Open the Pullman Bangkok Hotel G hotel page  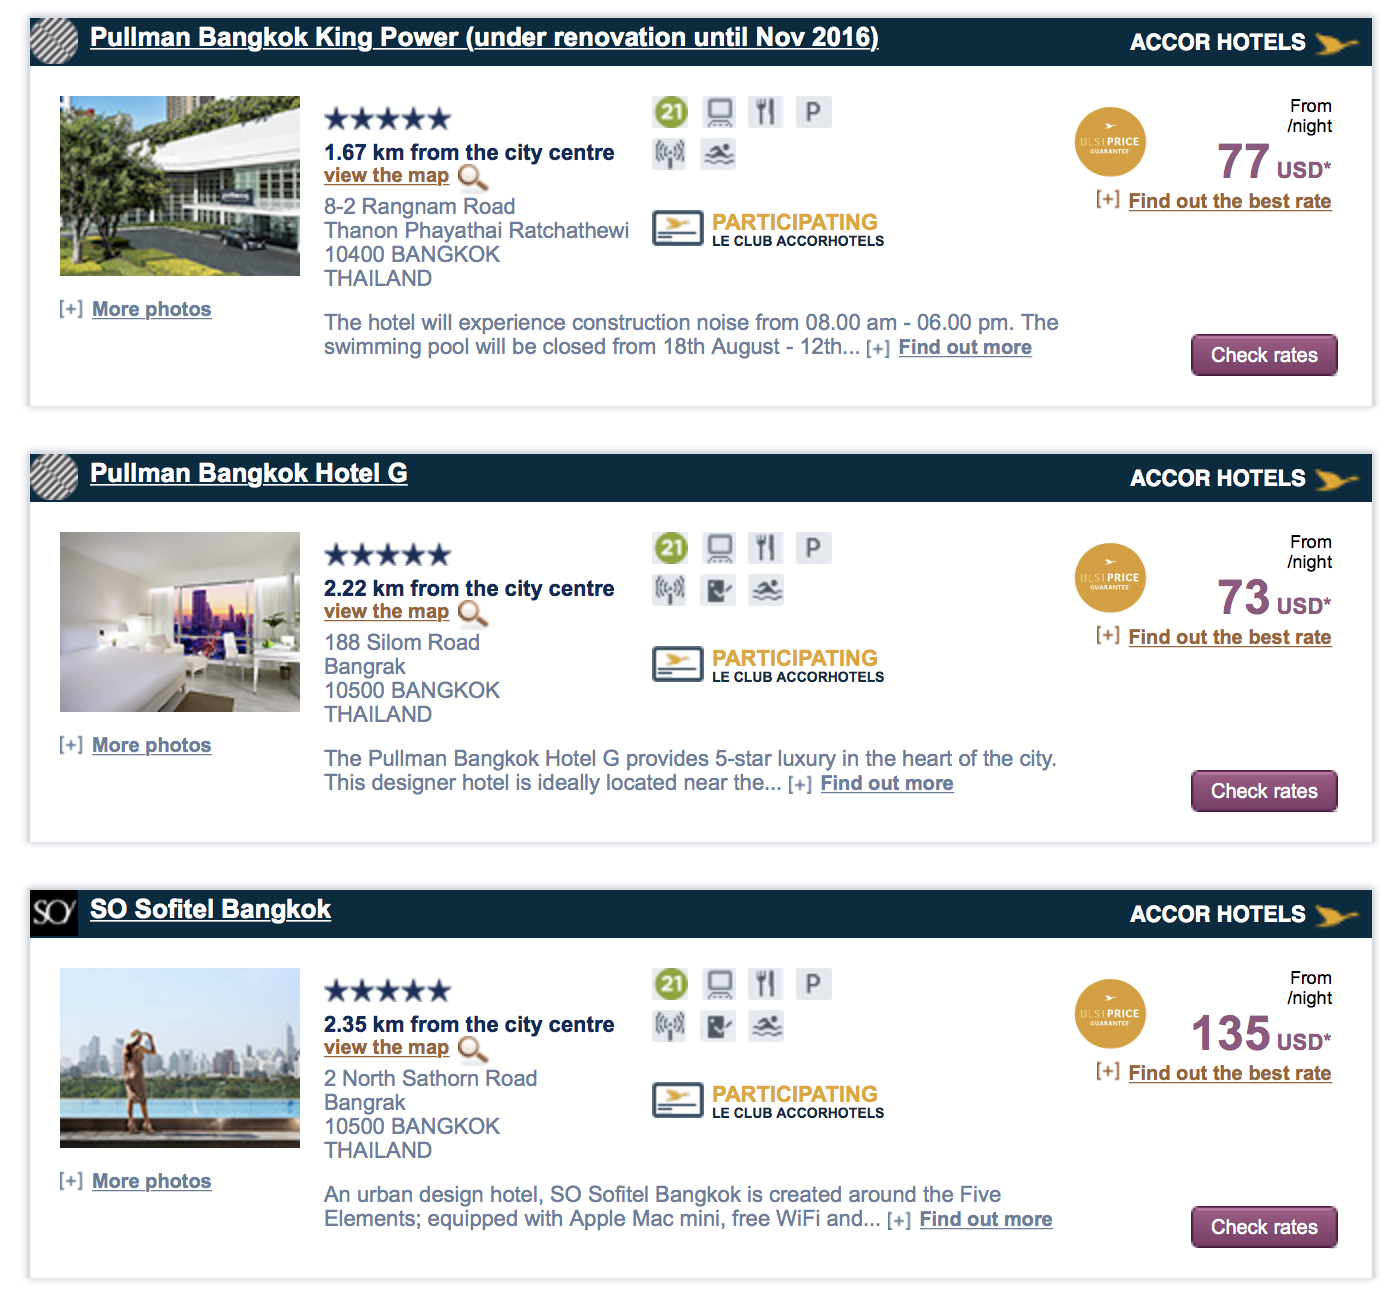248,473
